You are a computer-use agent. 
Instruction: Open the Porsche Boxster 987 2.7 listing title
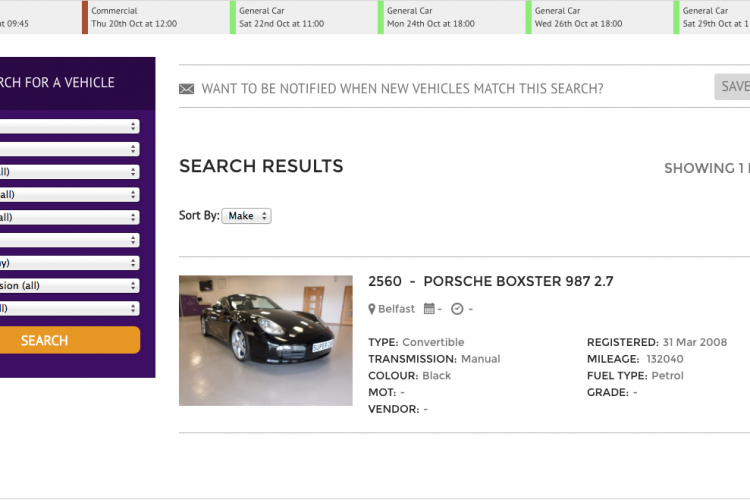click(x=491, y=281)
